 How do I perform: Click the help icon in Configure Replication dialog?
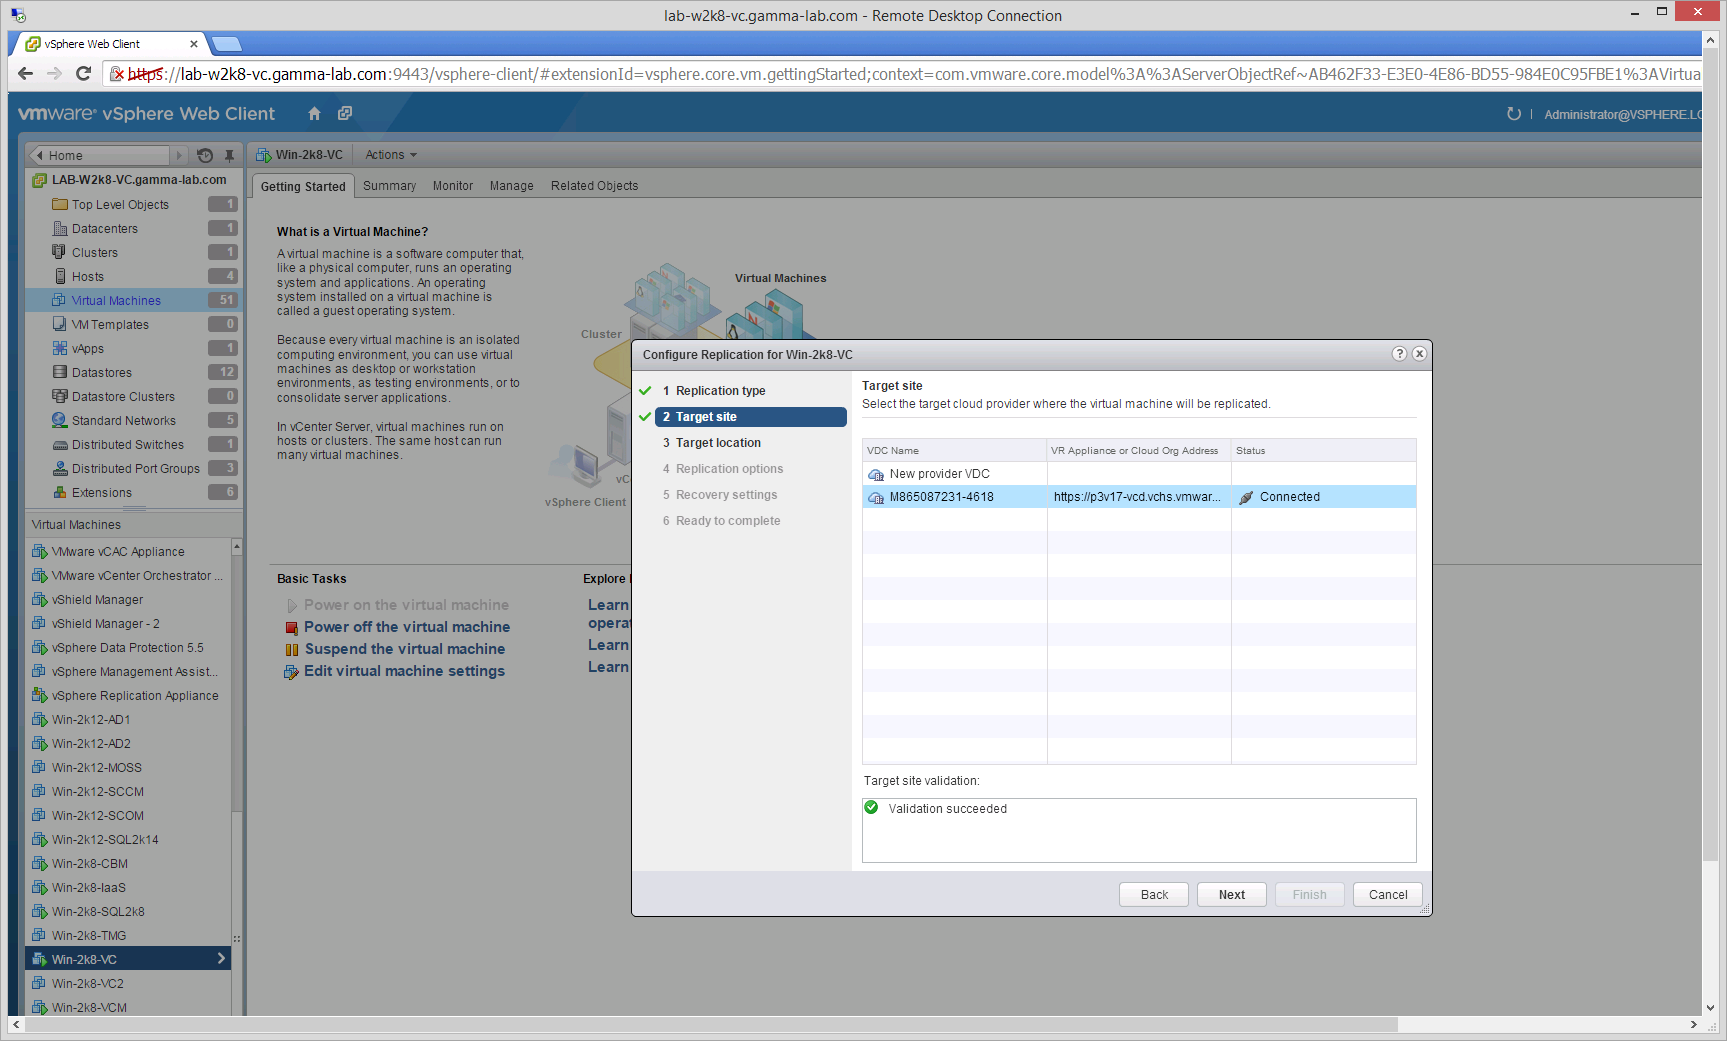coord(1399,354)
